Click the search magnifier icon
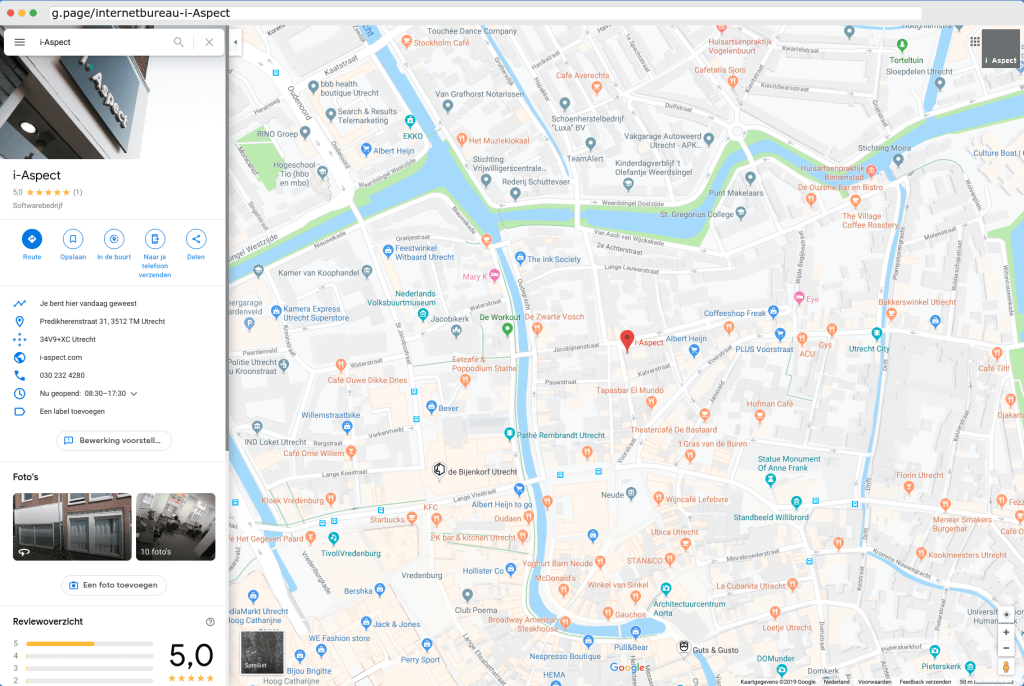This screenshot has width=1024, height=686. click(x=178, y=42)
